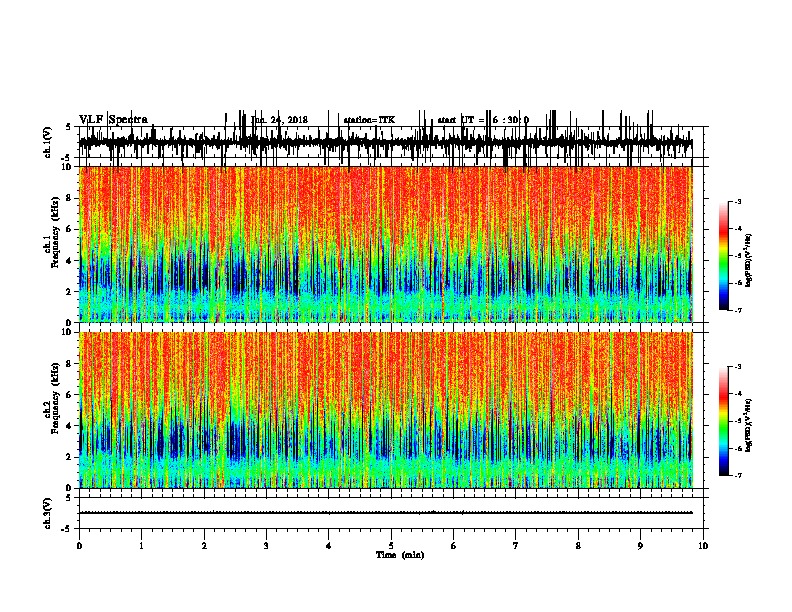Select the 'ch.3(V)' waveform axis label
The image size is (792, 612).
(48, 513)
